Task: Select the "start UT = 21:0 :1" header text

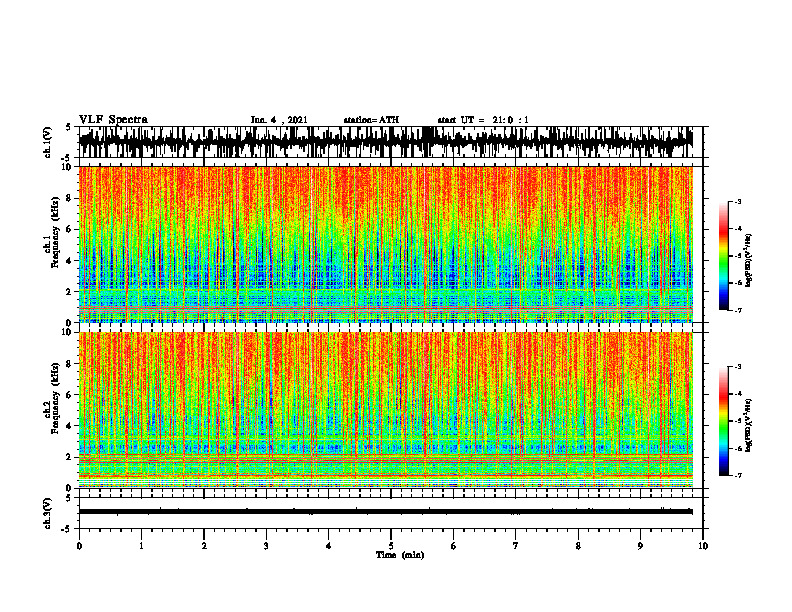Action: pyautogui.click(x=483, y=120)
